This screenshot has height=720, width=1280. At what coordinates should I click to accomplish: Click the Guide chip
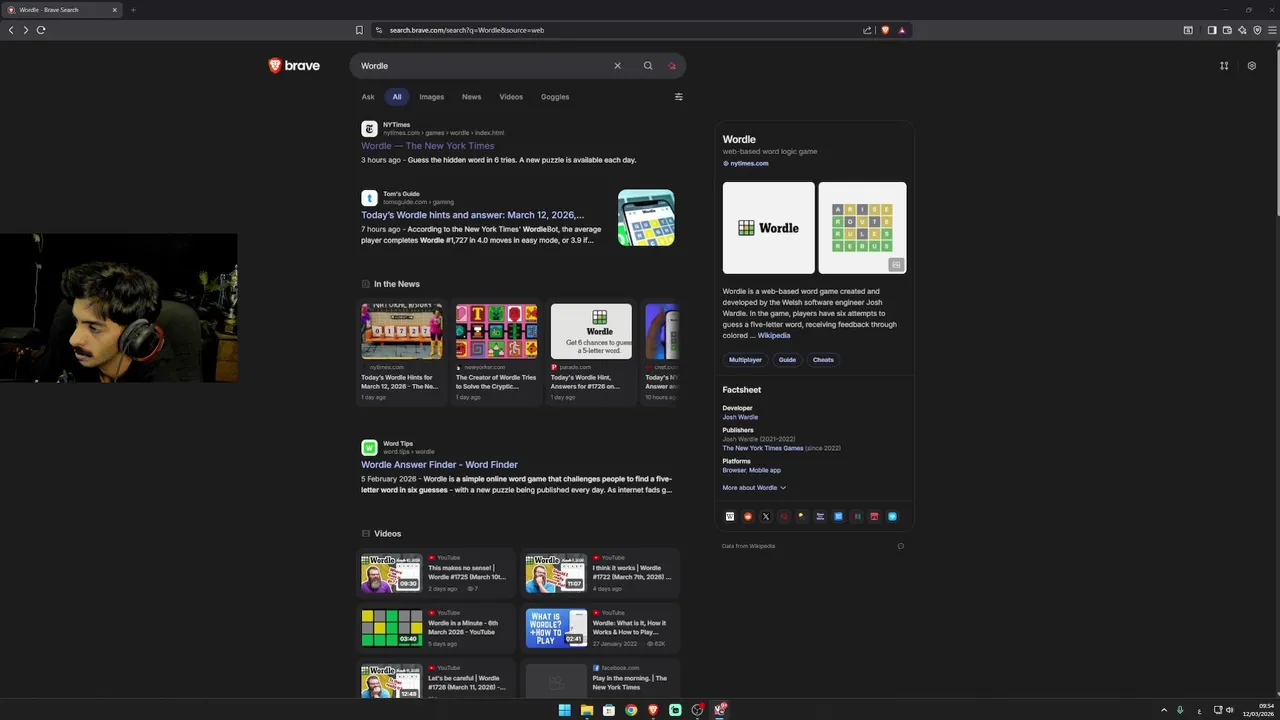pos(787,360)
